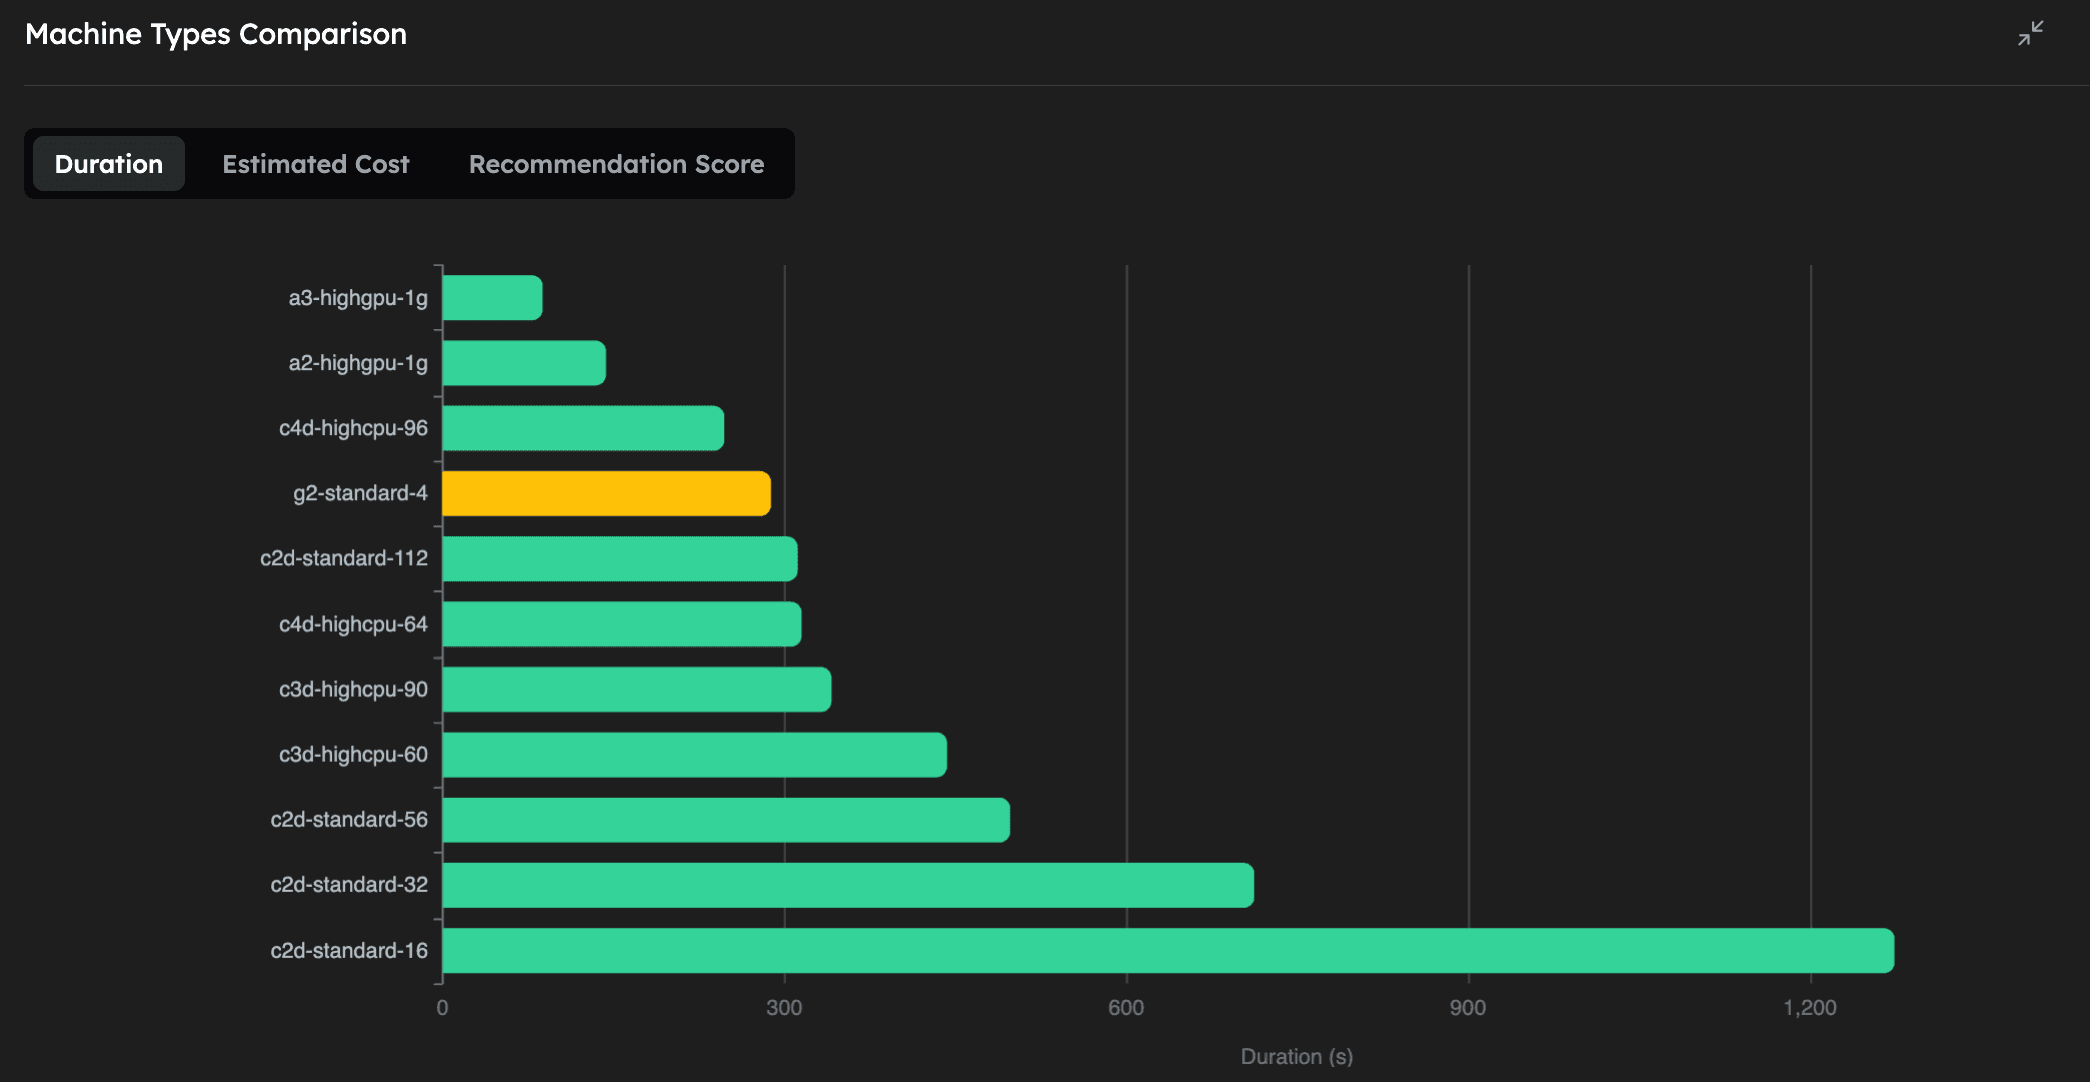2090x1082 pixels.
Task: Click the highlighted yellow g2-standard-4 bar
Action: (x=600, y=492)
